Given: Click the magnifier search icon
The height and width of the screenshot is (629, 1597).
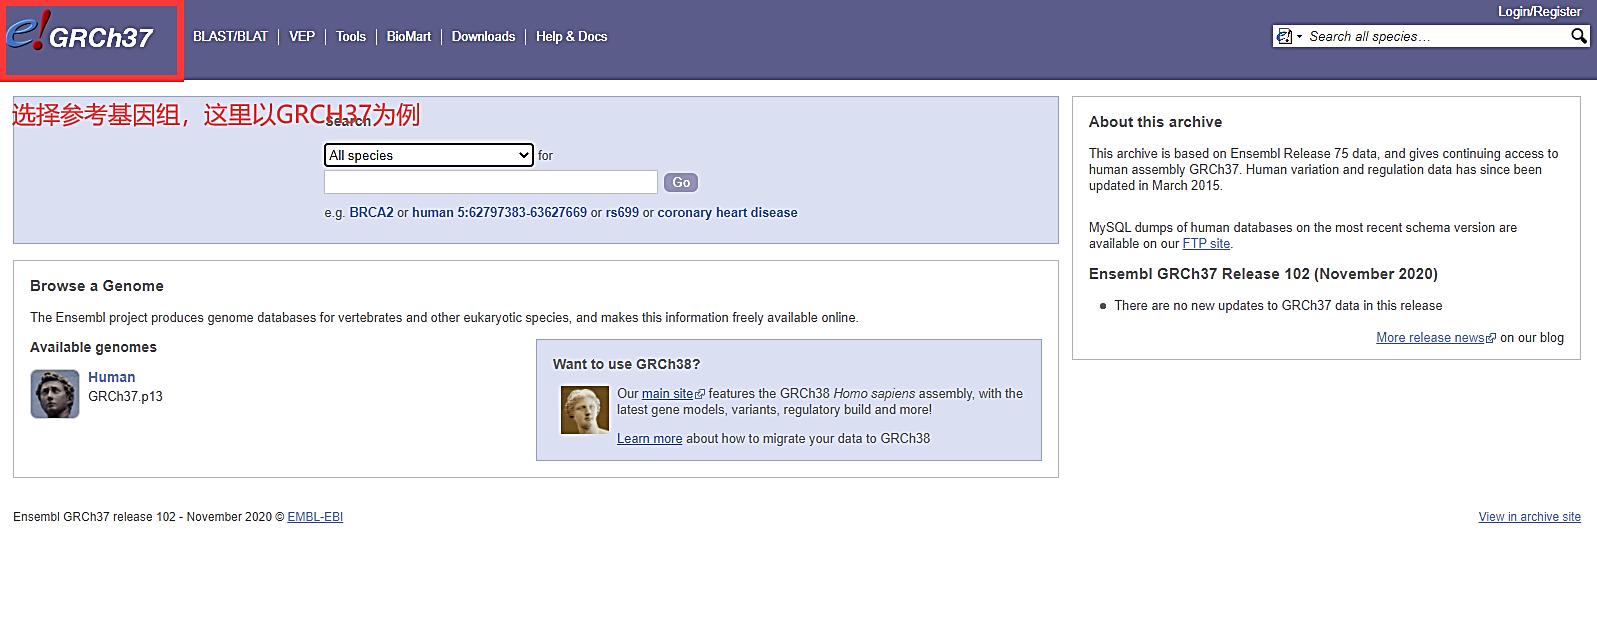Looking at the screenshot, I should pyautogui.click(x=1578, y=36).
